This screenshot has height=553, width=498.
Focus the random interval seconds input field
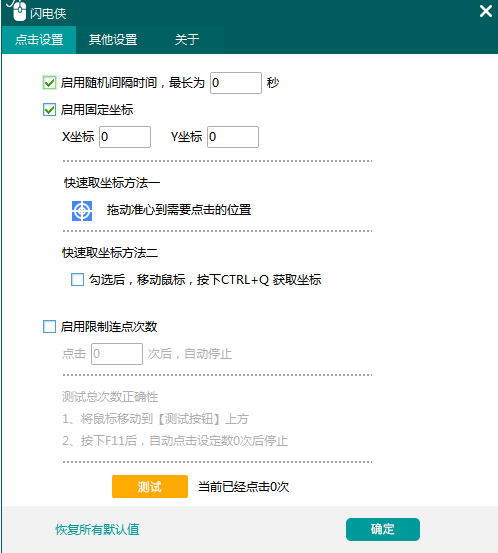[236, 83]
